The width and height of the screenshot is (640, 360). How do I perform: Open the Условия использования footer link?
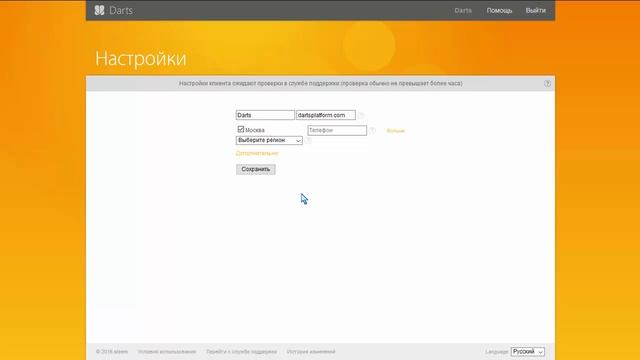click(167, 351)
